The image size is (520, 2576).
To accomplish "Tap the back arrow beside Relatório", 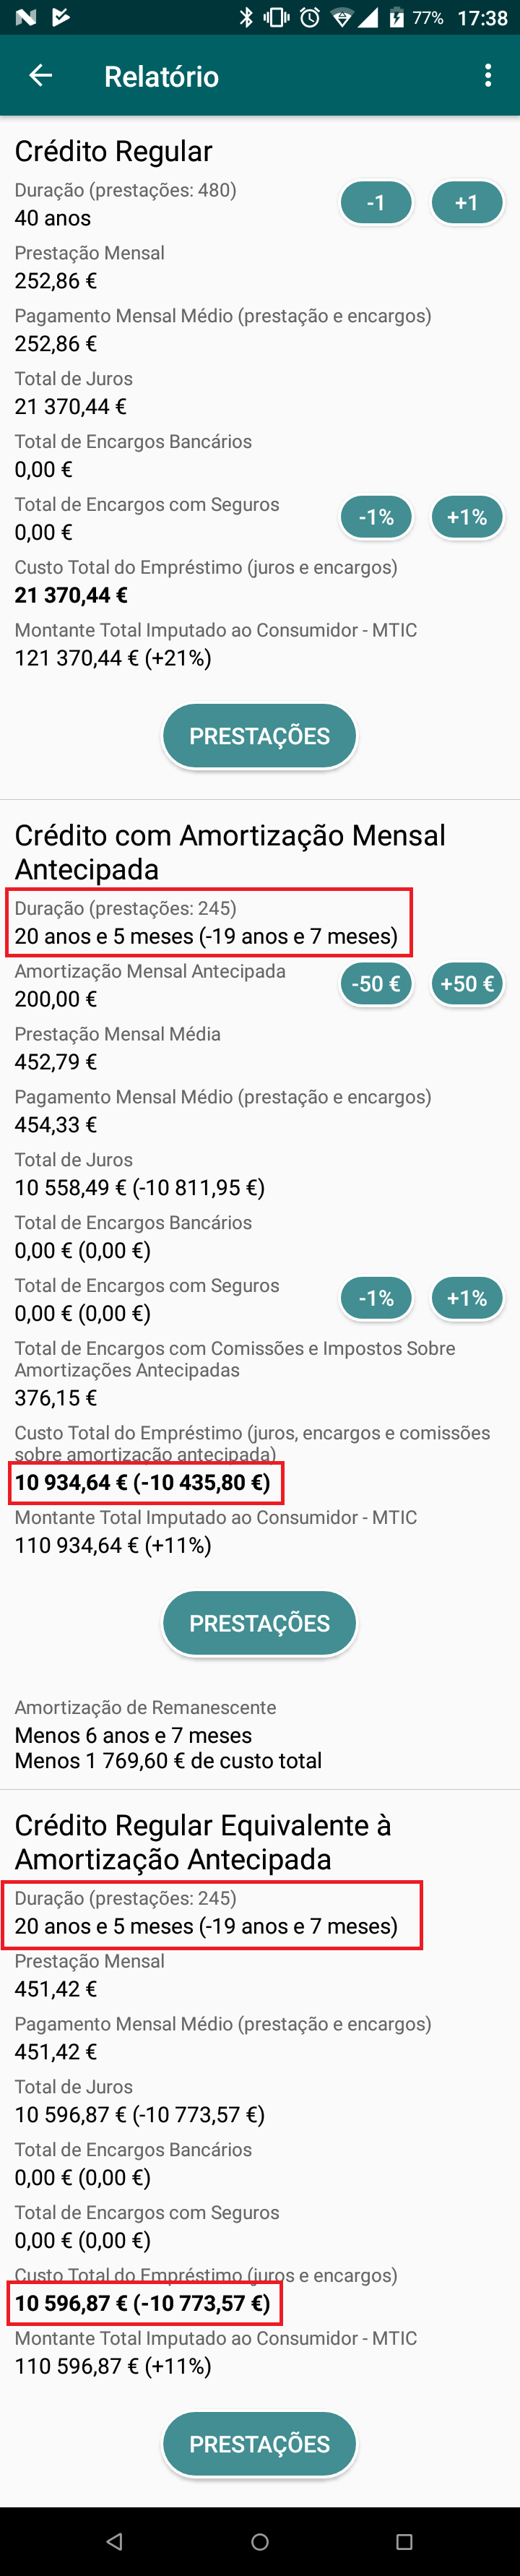I will pyautogui.click(x=40, y=76).
